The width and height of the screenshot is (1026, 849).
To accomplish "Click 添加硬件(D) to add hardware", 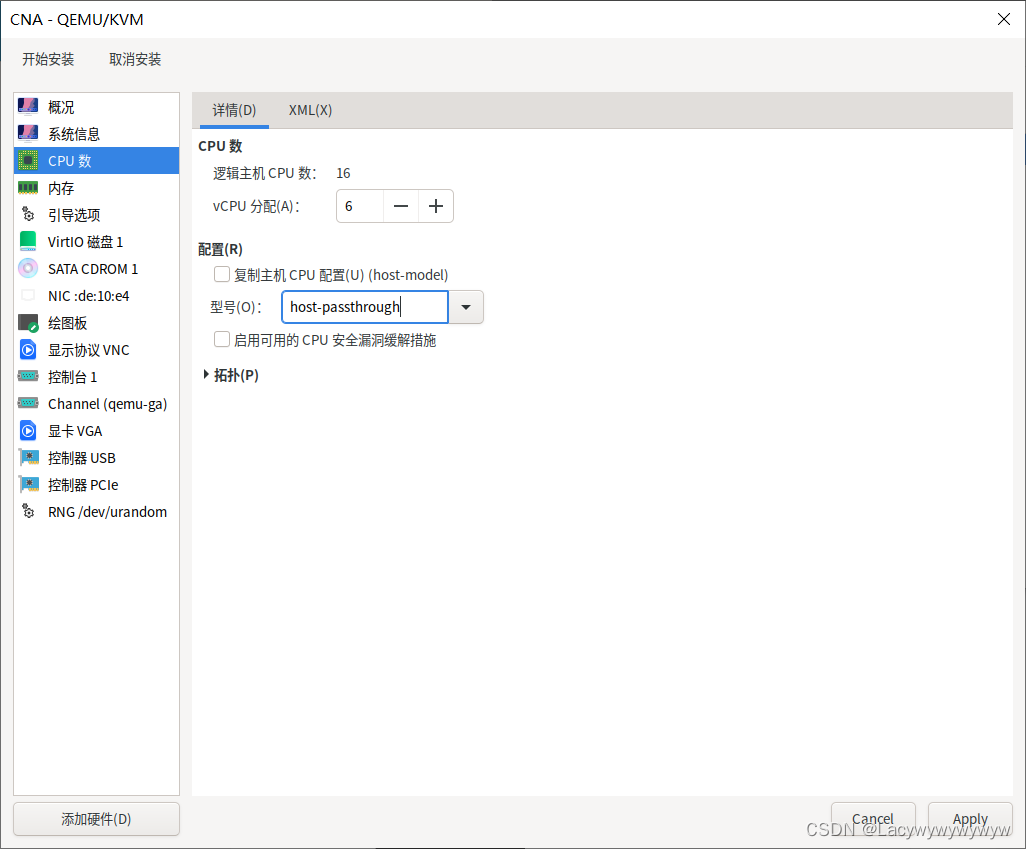I will 95,818.
